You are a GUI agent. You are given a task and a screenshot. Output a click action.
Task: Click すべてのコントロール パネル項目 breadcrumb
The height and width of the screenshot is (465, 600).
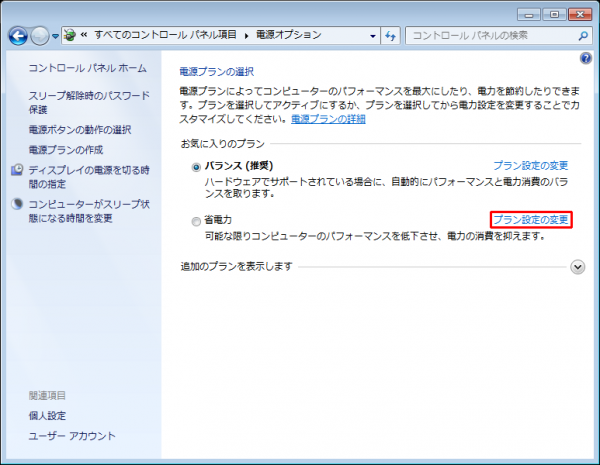(x=165, y=35)
